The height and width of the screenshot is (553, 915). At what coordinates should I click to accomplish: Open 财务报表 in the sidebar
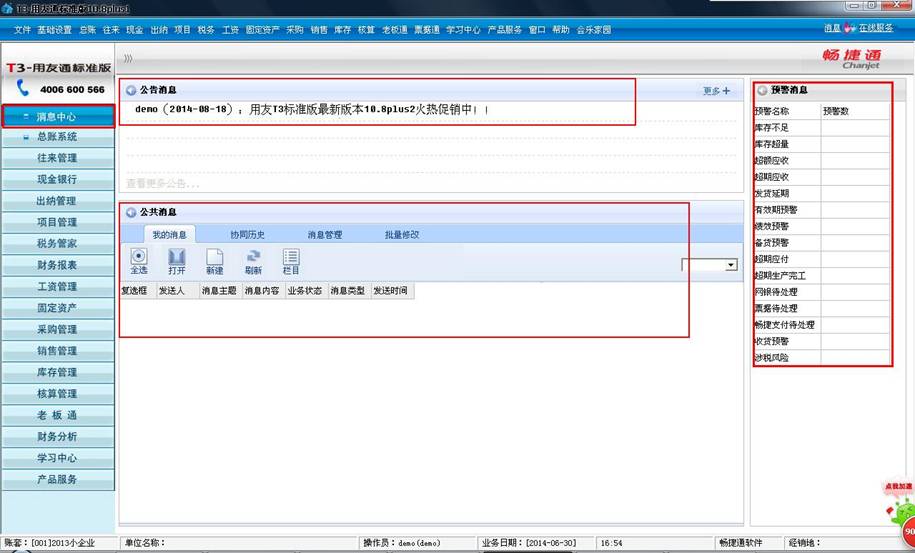[57, 265]
